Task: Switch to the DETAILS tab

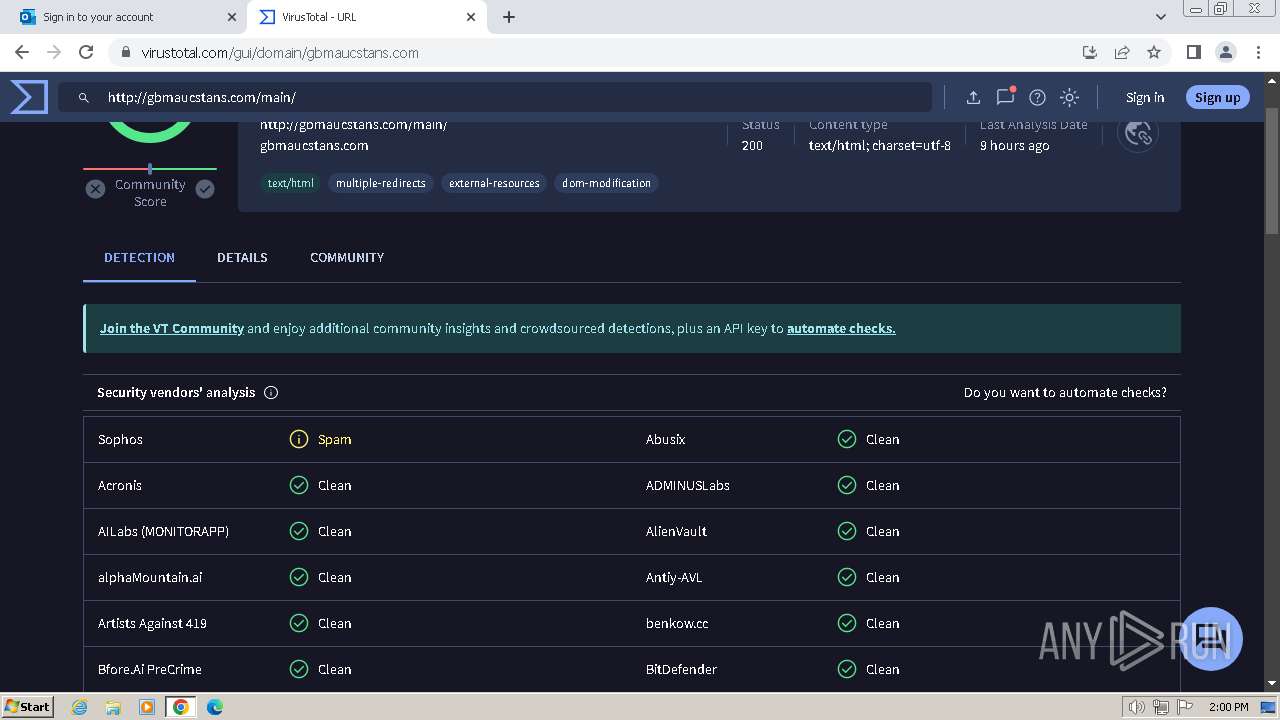Action: 242,257
